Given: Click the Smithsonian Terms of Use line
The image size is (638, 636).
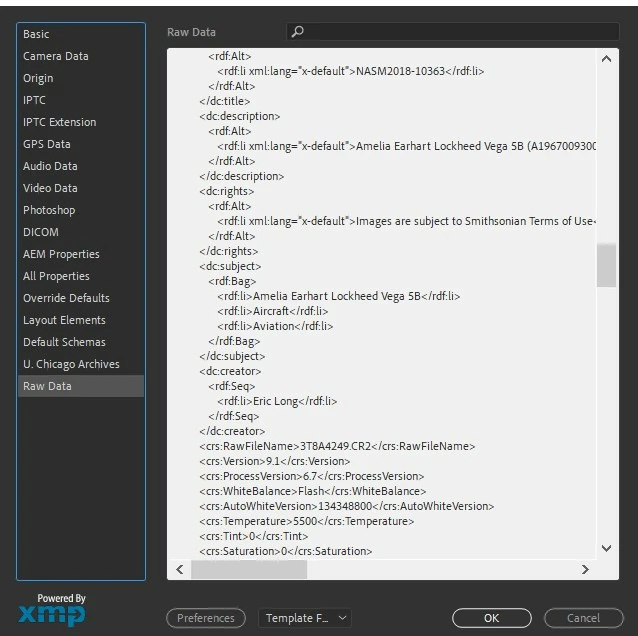Looking at the screenshot, I should click(x=406, y=221).
